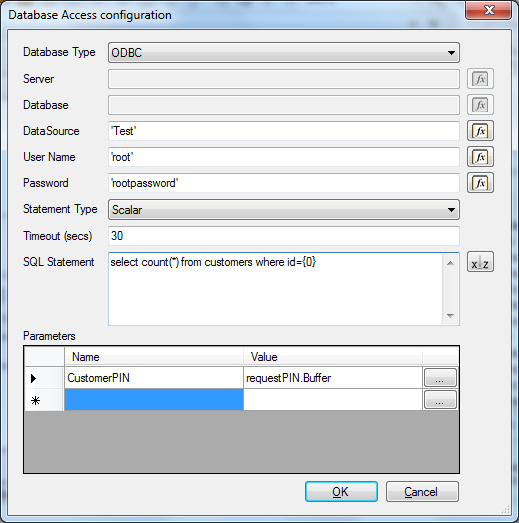Click the empty Value cell in new row

(x=333, y=400)
